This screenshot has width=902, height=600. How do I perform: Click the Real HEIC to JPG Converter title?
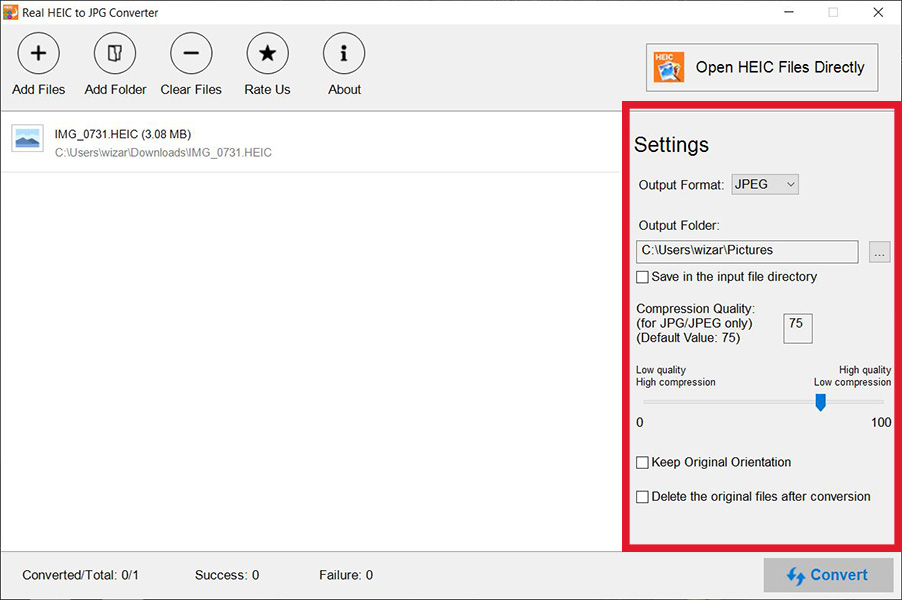pyautogui.click(x=89, y=12)
